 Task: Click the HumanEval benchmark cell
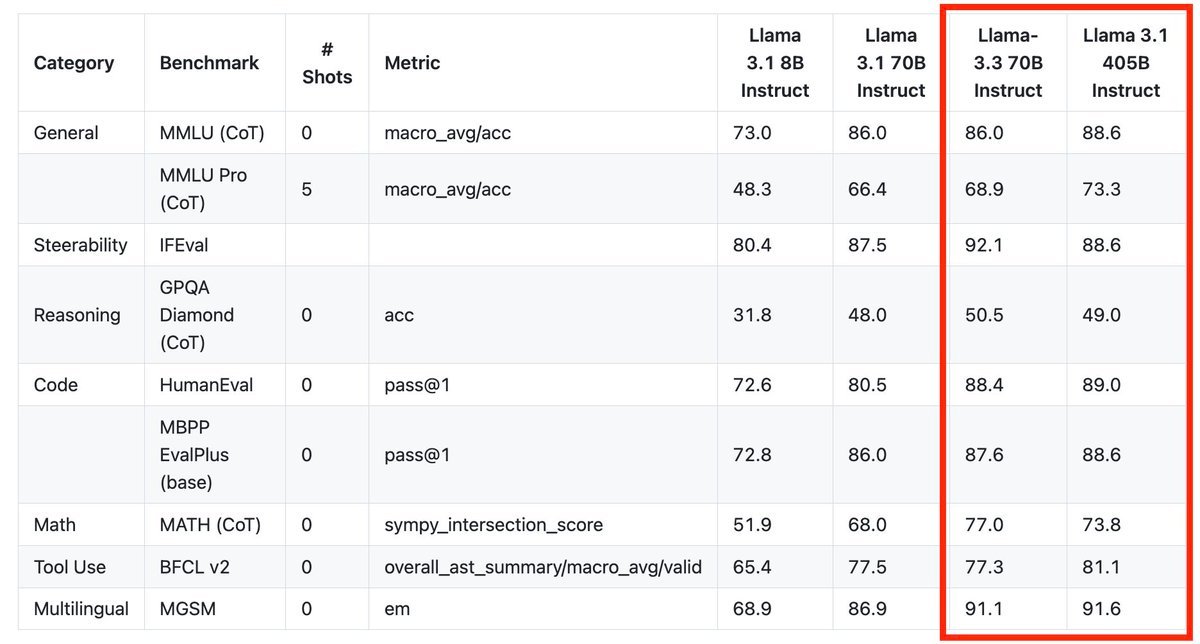206,385
